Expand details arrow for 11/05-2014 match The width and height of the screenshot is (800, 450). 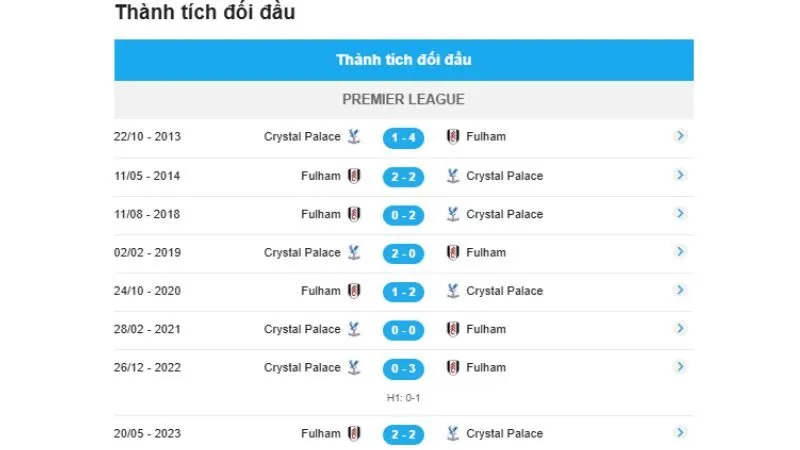pos(680,175)
